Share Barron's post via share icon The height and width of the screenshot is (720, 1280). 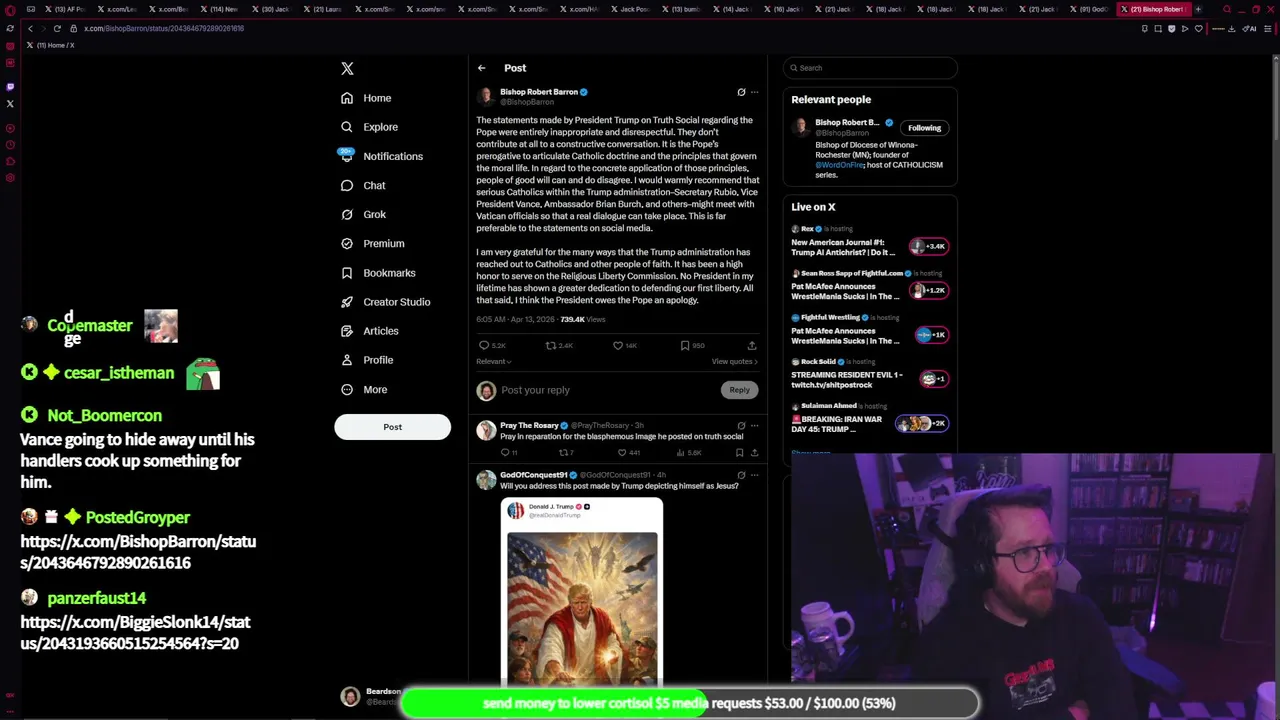pos(752,346)
